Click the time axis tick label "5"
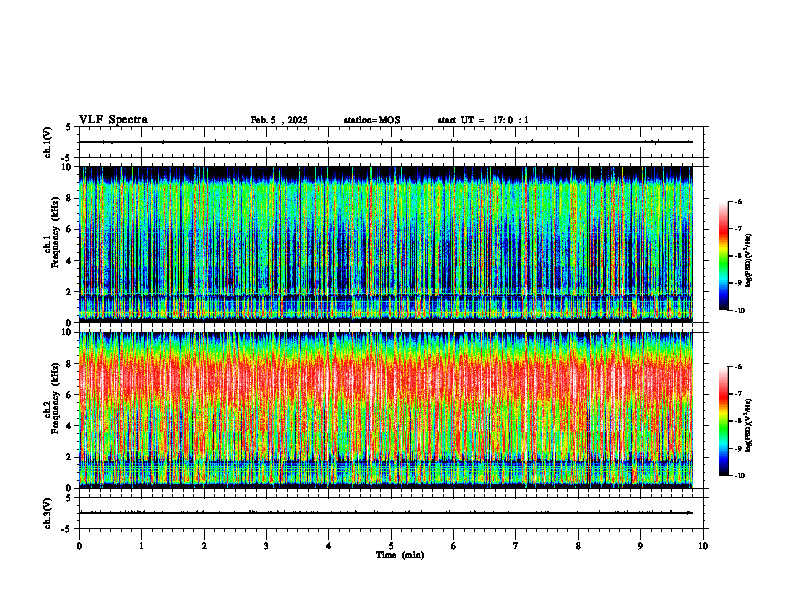Viewport: 792px width, 612px height. (391, 546)
